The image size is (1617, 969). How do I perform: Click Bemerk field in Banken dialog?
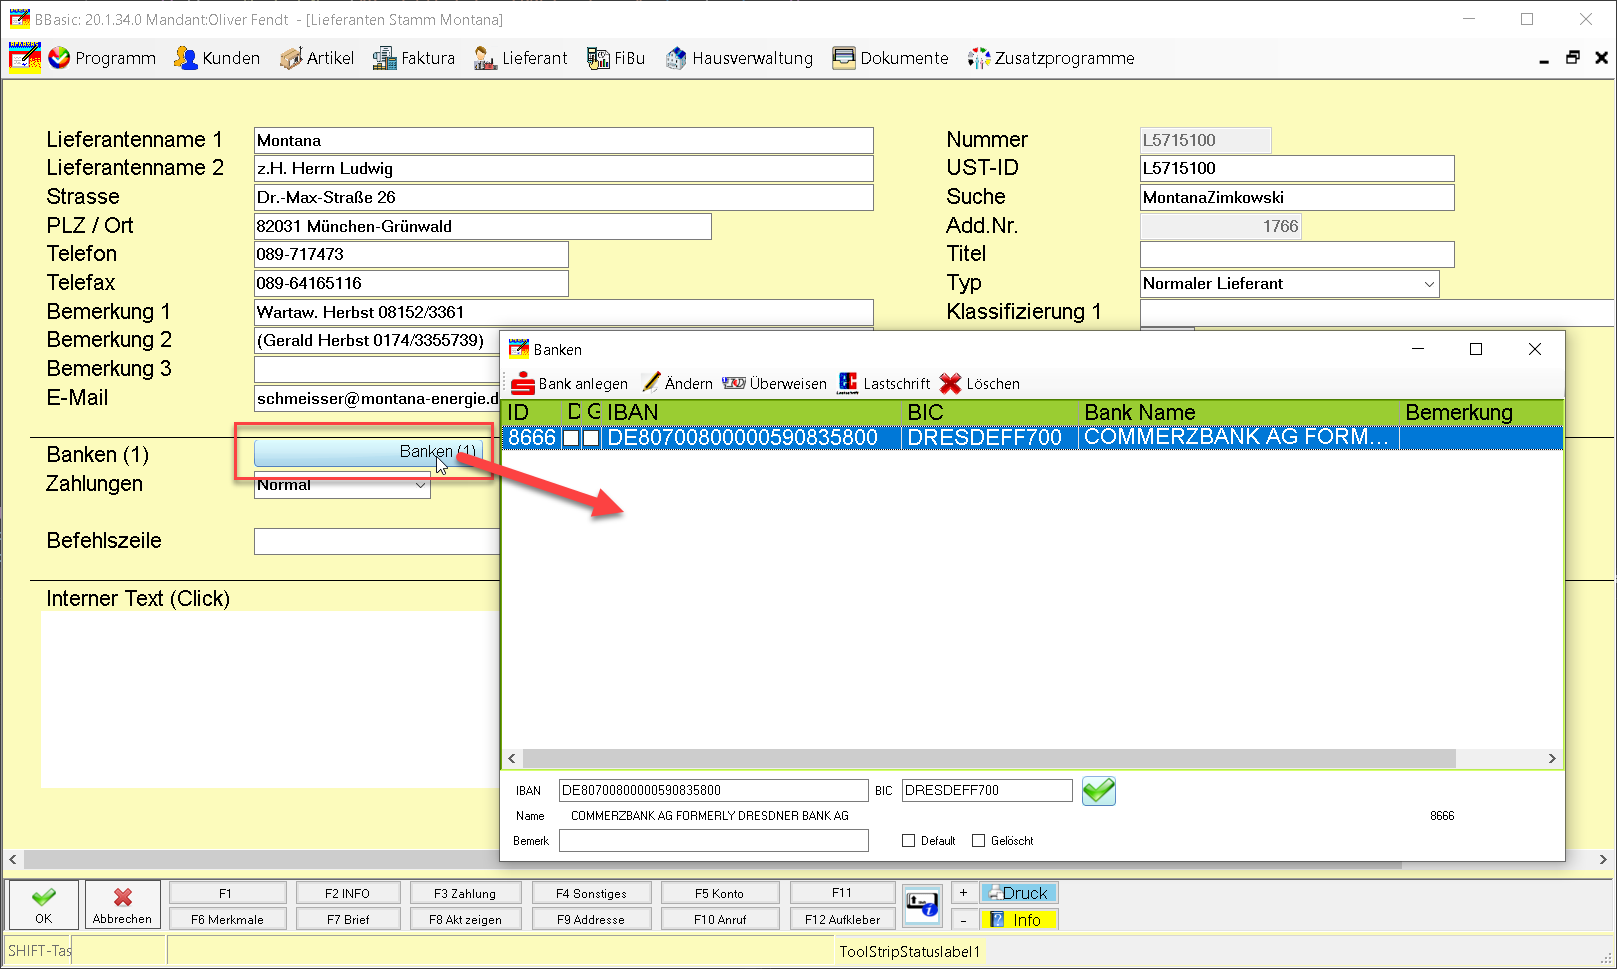coord(713,841)
